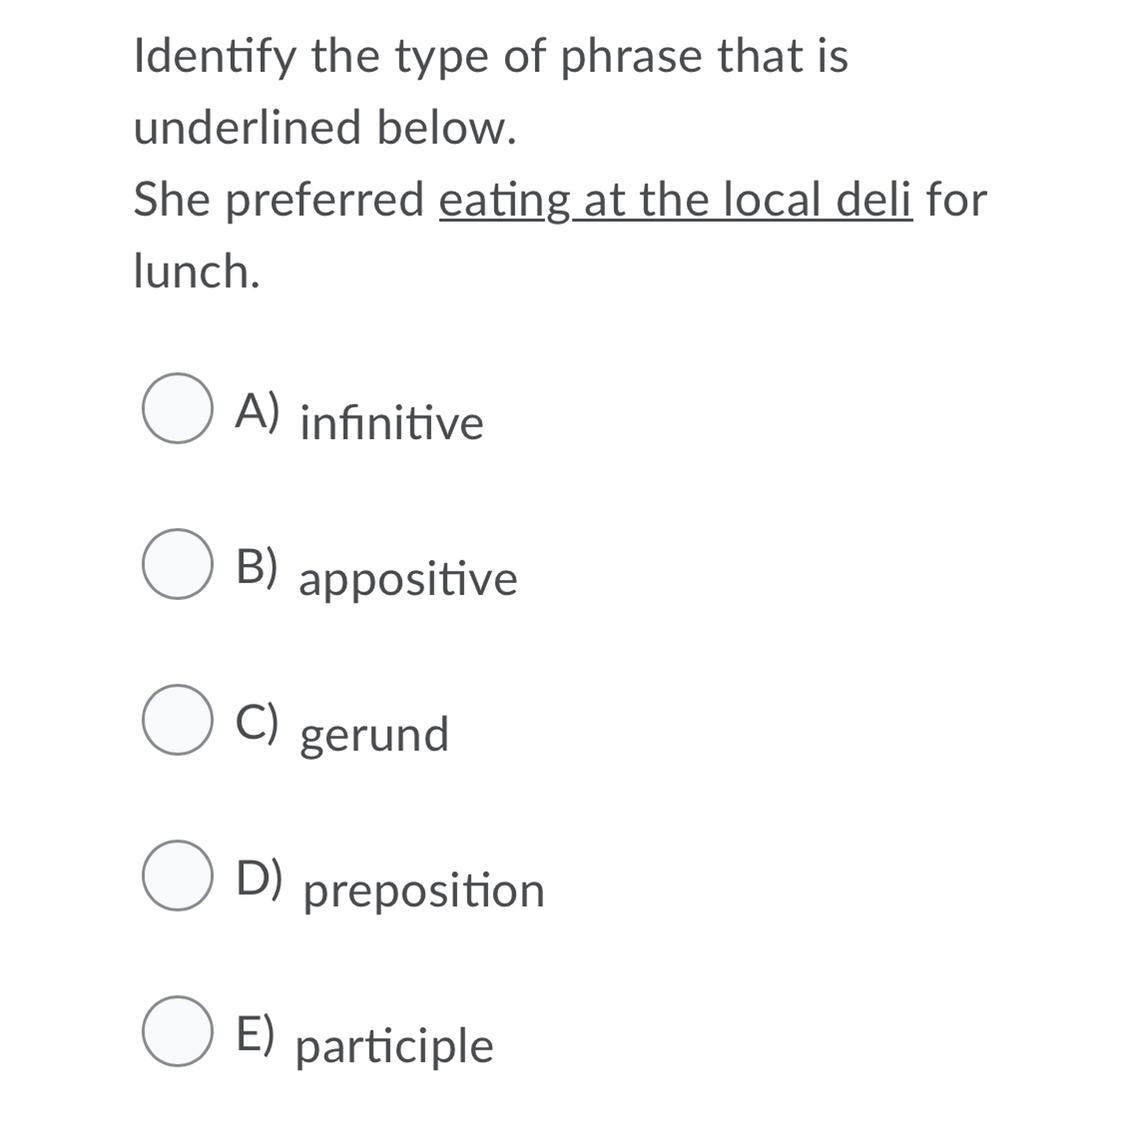
Task: Select the radio button for option A
Action: tap(177, 408)
